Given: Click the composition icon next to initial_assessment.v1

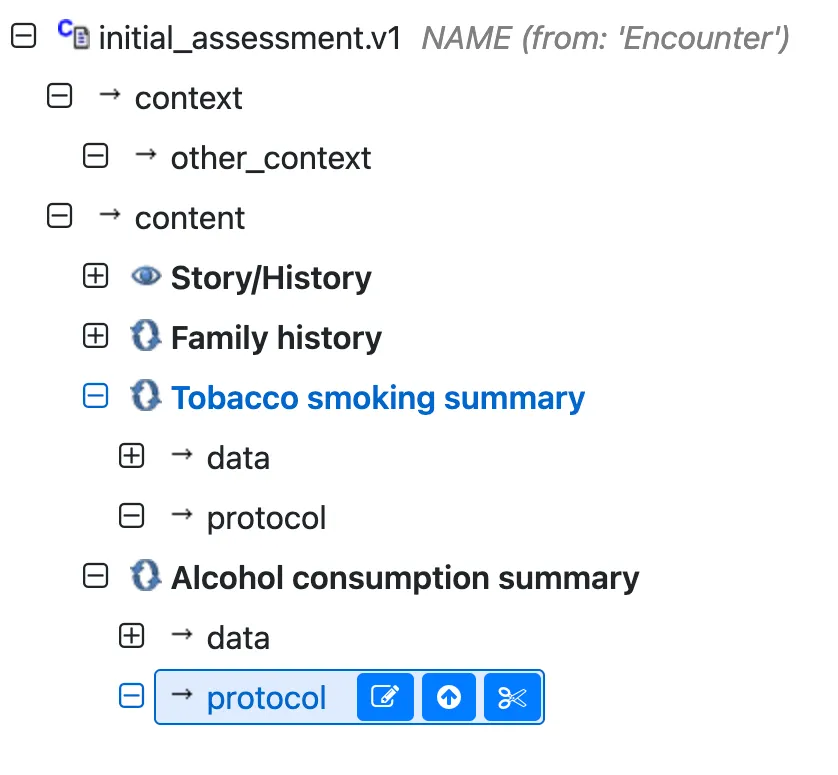Looking at the screenshot, I should 70,35.
